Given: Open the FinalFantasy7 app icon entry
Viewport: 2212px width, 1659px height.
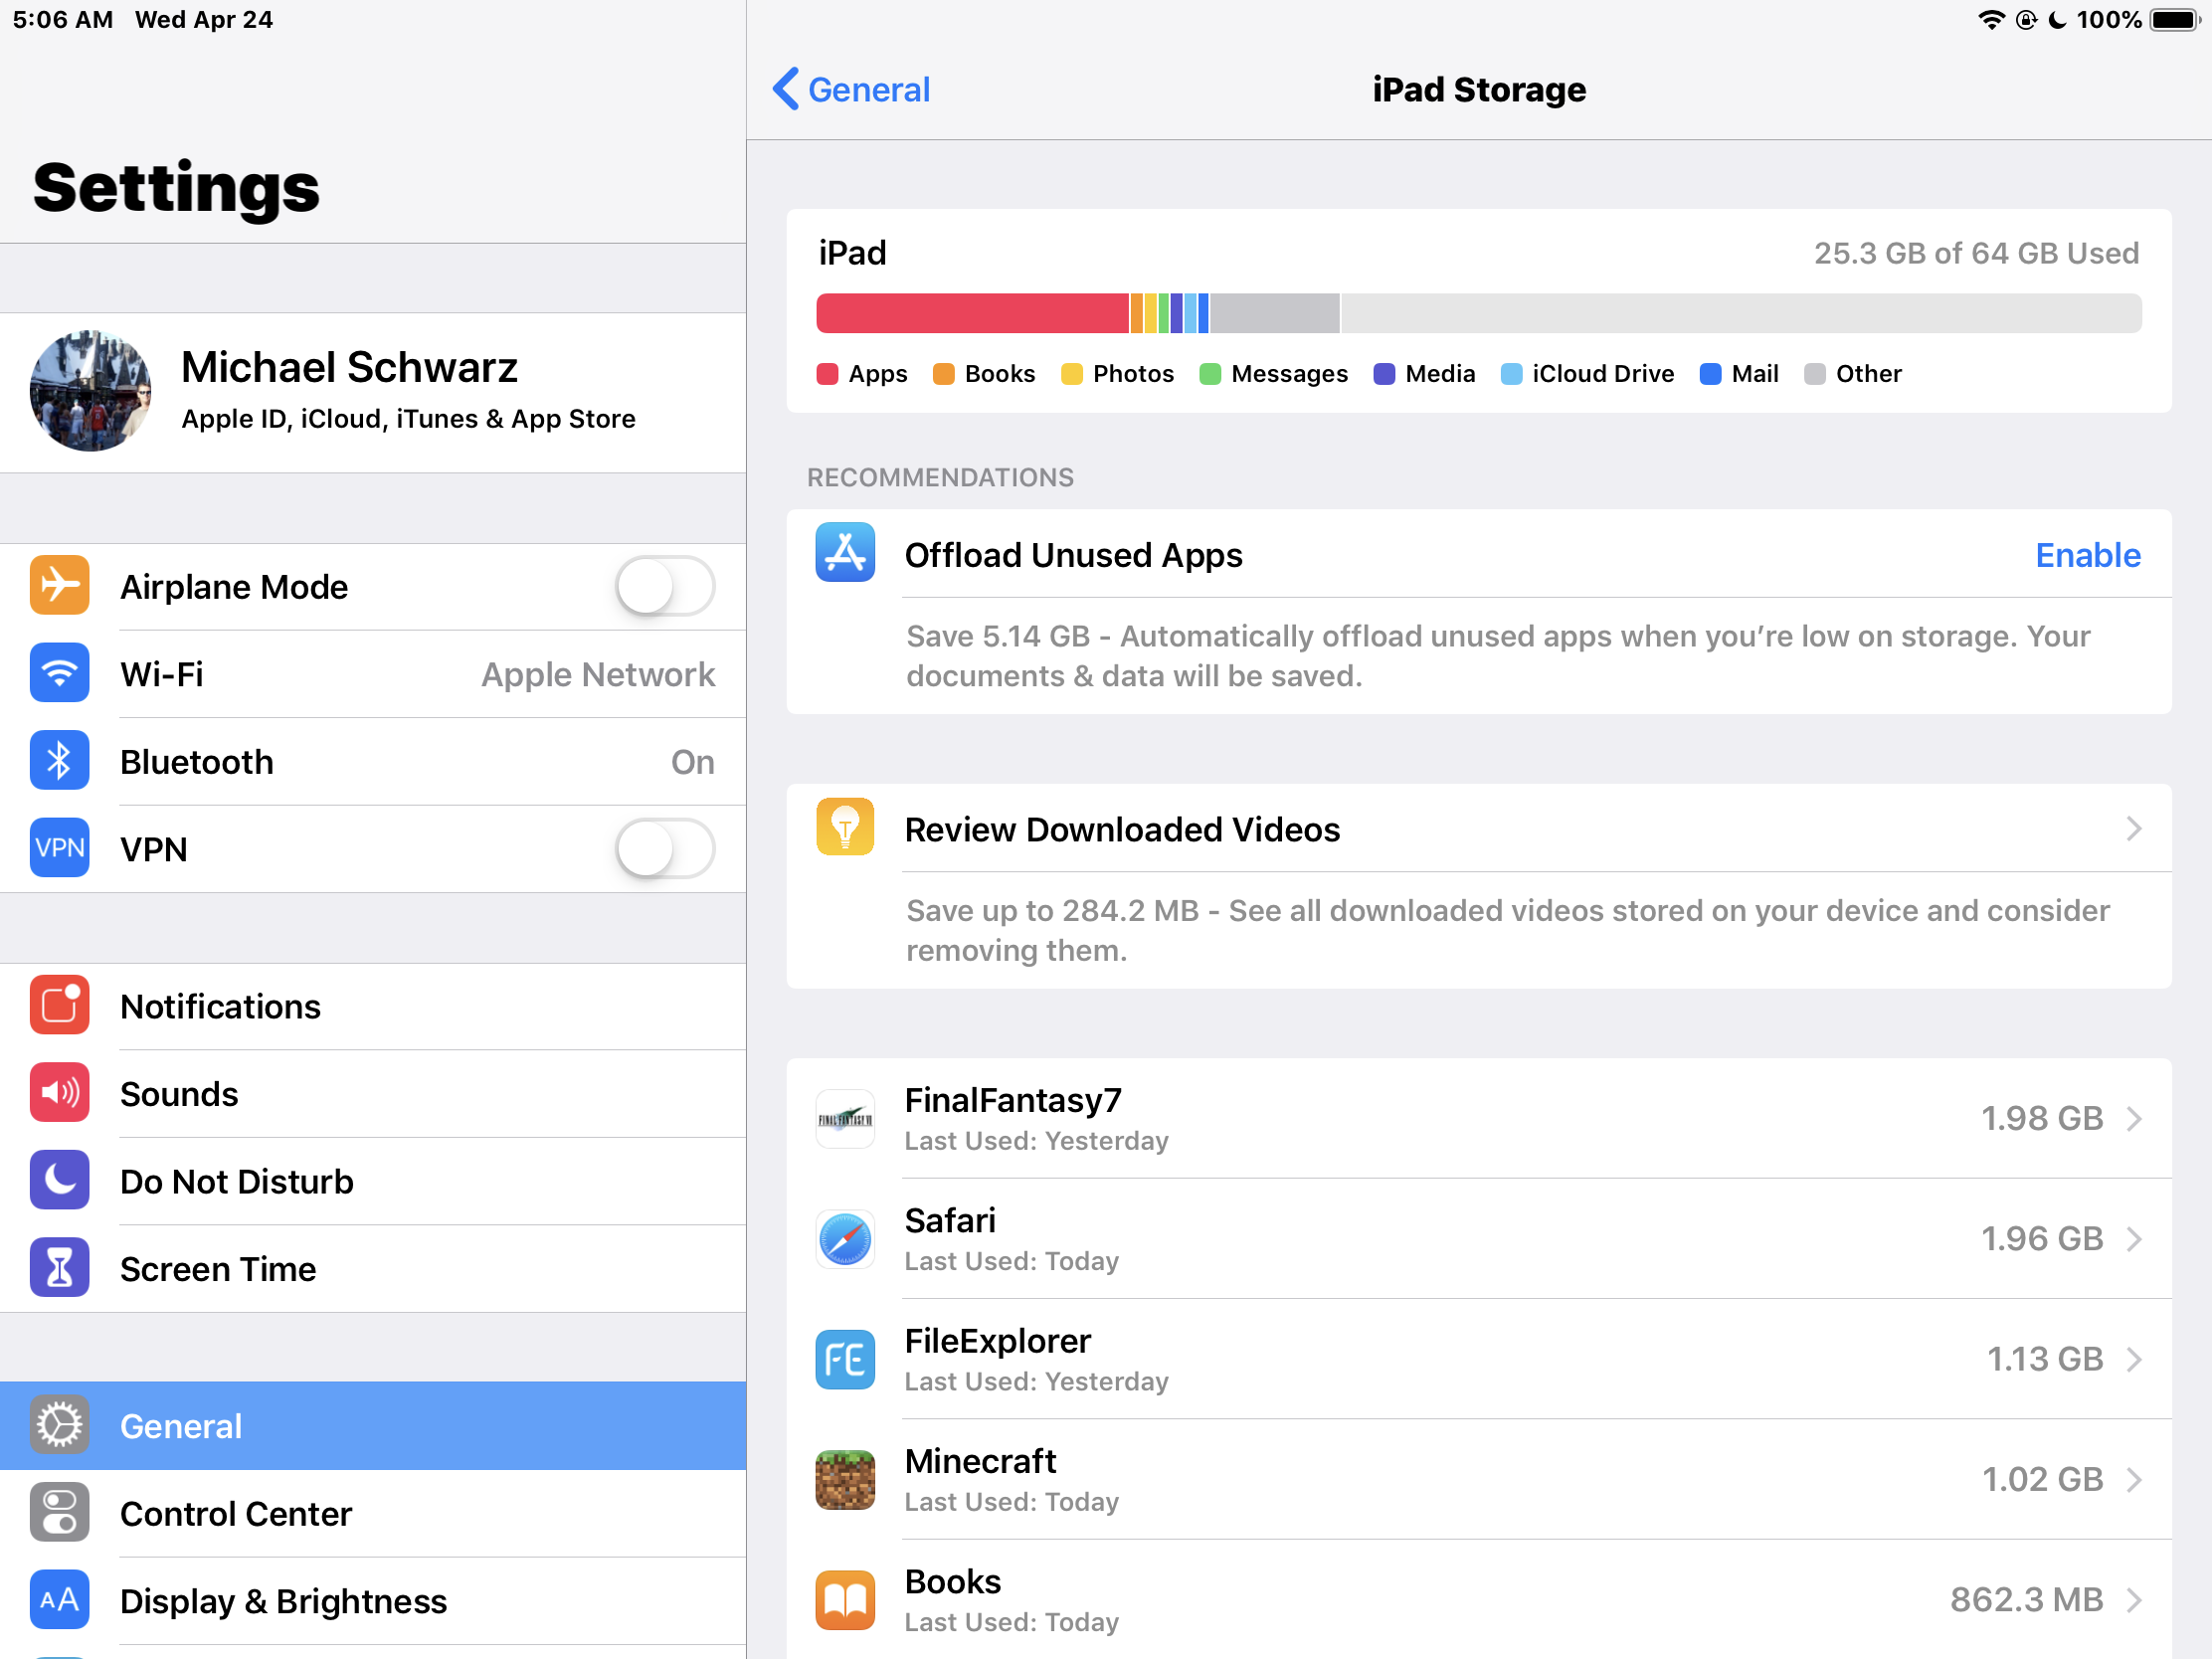Looking at the screenshot, I should (845, 1118).
